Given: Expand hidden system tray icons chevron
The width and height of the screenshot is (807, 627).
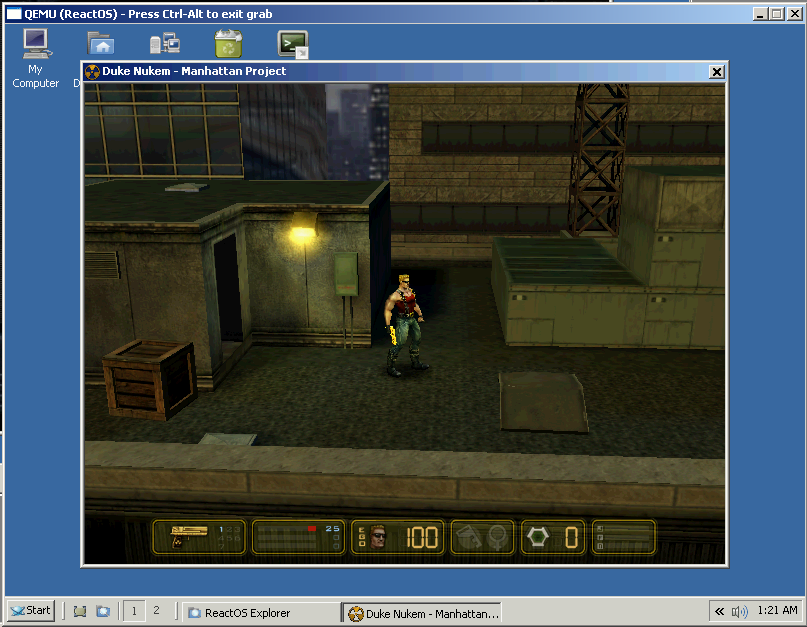Looking at the screenshot, I should 719,611.
